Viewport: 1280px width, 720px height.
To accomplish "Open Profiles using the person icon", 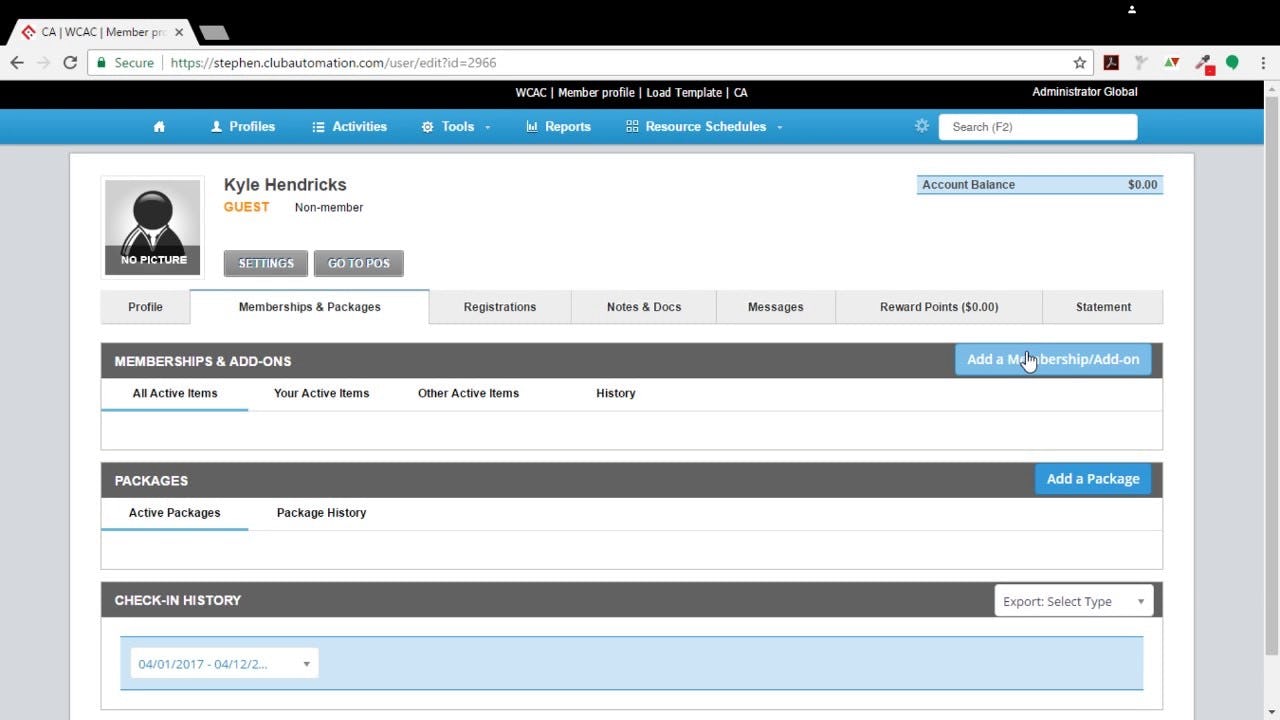I will pyautogui.click(x=217, y=126).
